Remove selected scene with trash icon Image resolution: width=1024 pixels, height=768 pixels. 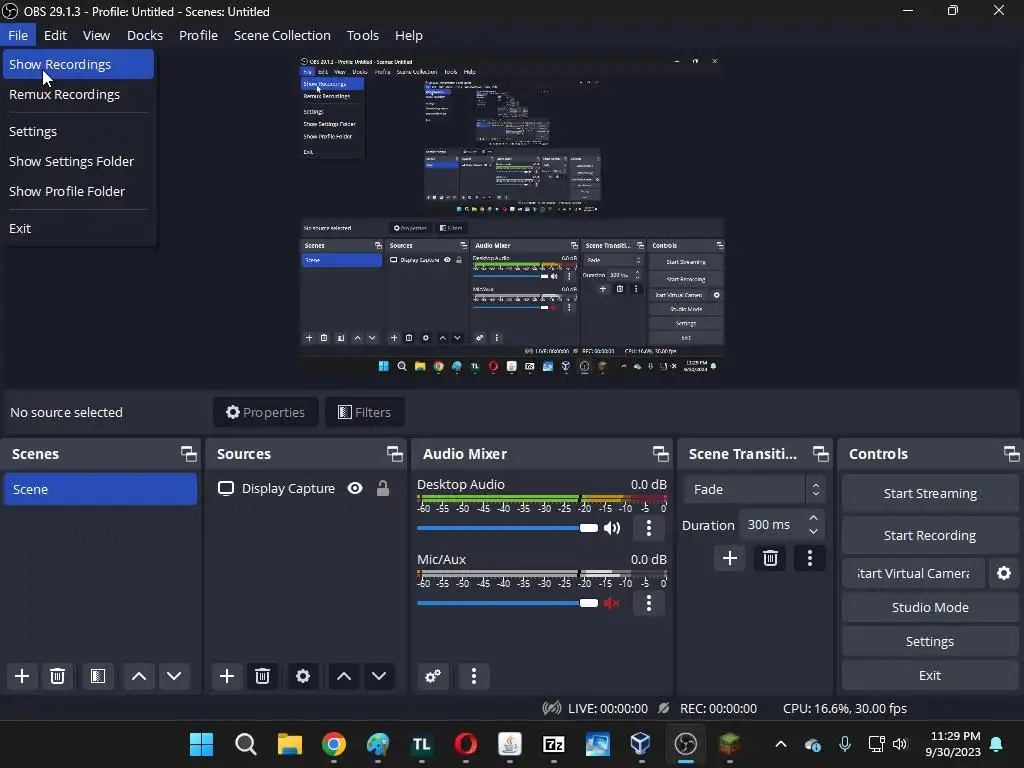[57, 676]
